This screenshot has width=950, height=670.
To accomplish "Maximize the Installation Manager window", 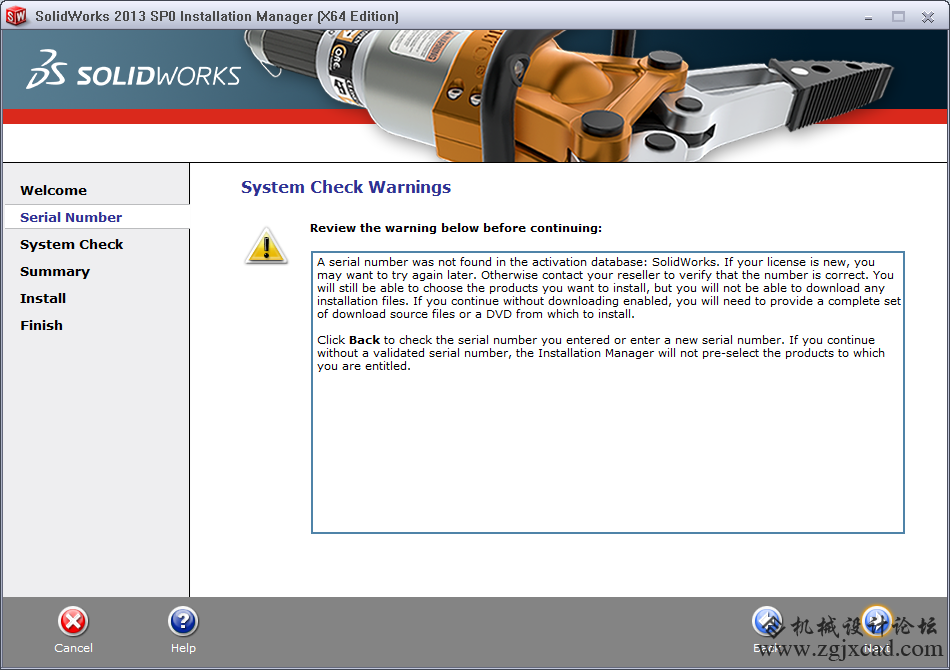I will (898, 17).
